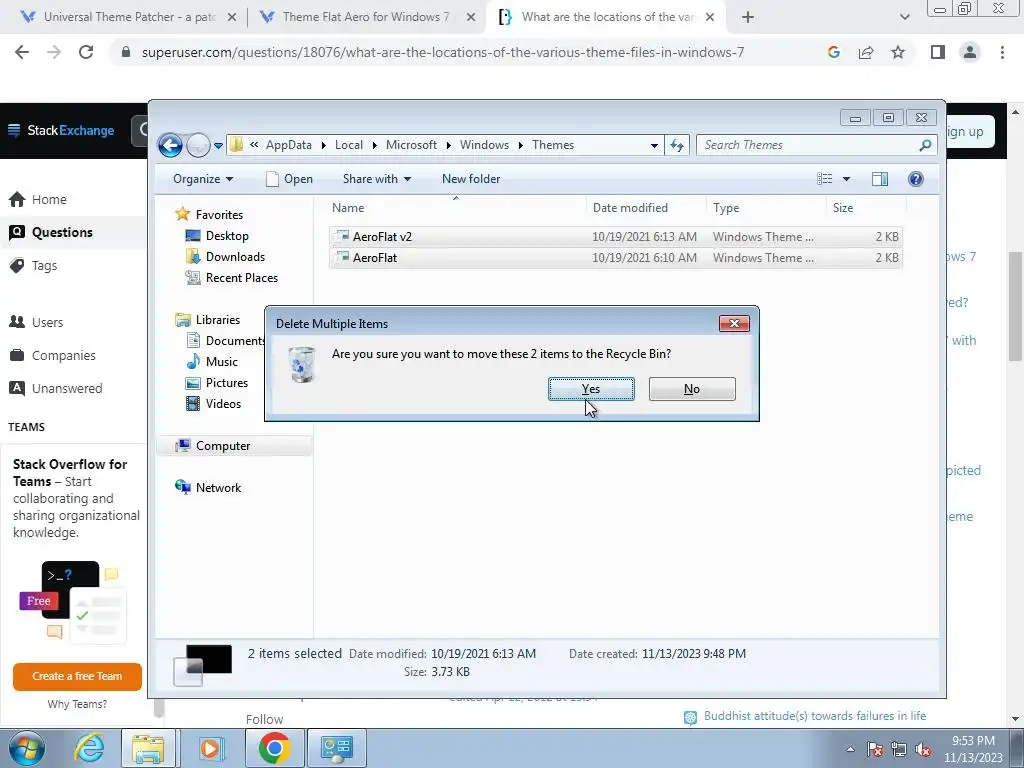Open Chrome tab search chevron
The width and height of the screenshot is (1024, 768).
[x=904, y=18]
